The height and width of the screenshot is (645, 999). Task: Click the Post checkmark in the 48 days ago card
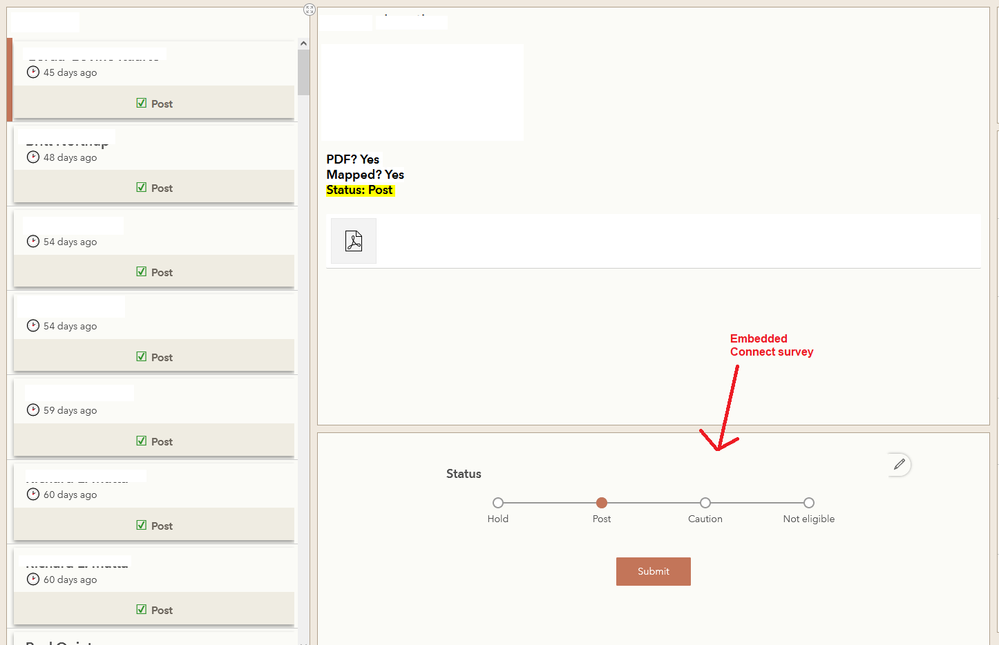(141, 187)
